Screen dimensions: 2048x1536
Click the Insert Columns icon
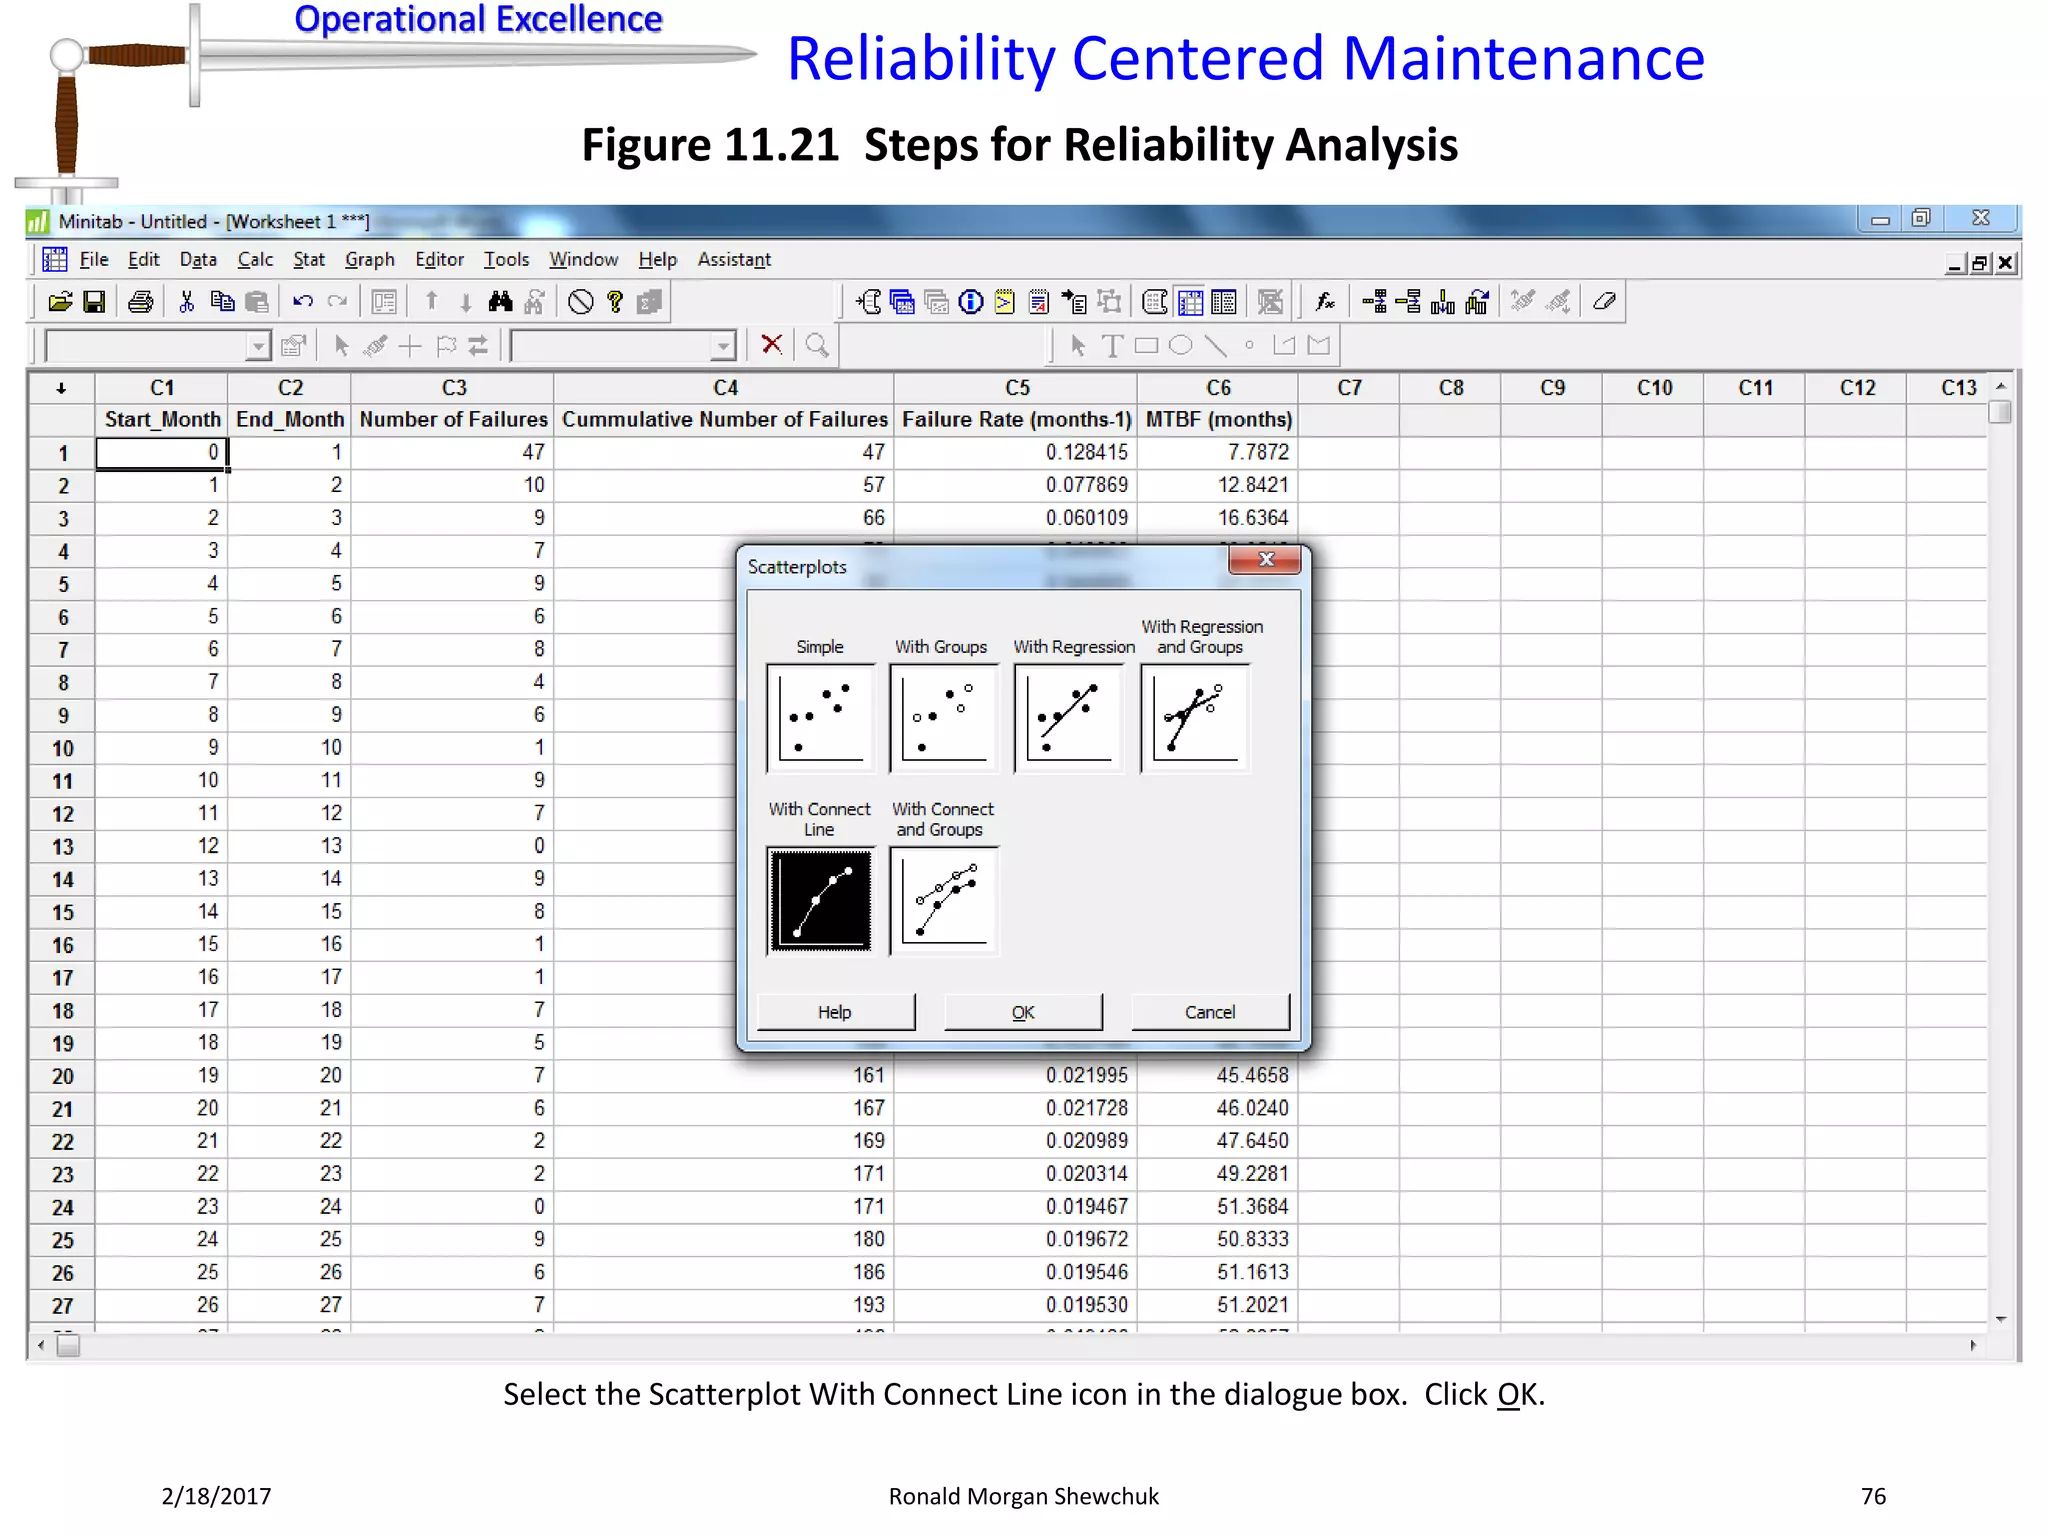click(1442, 302)
